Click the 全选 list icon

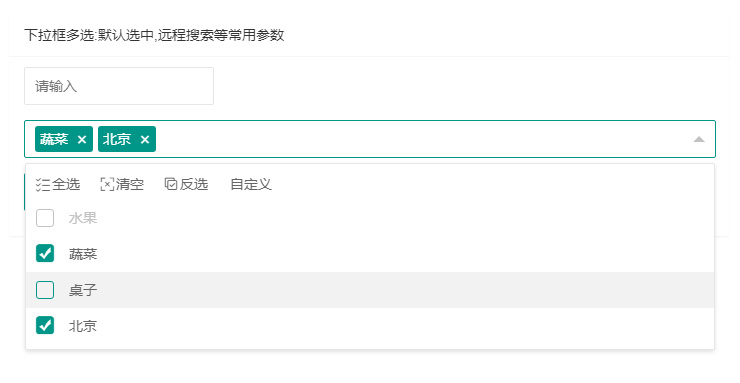tap(42, 184)
